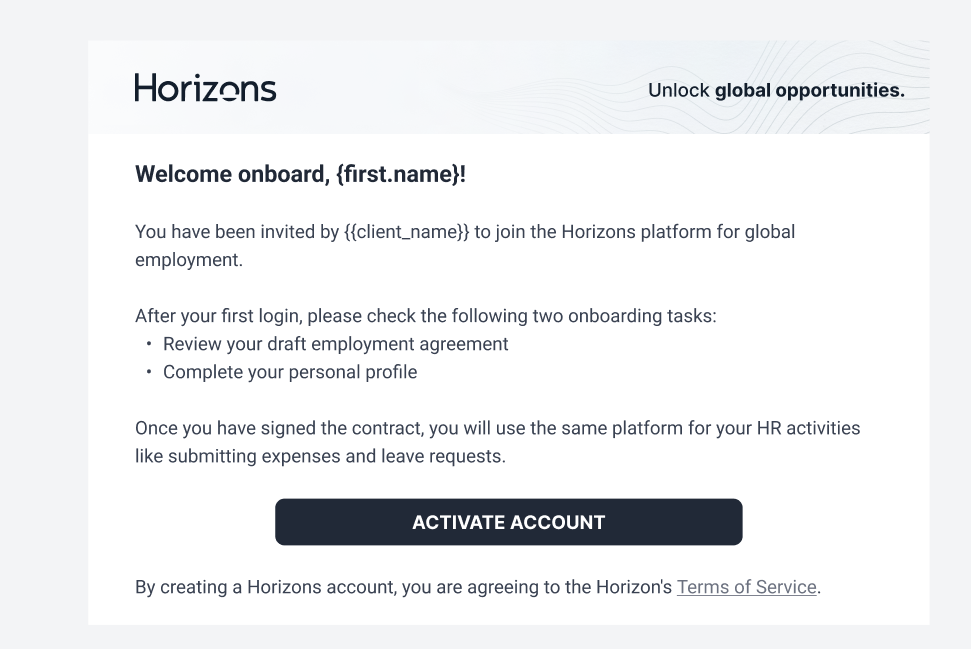Image resolution: width=971 pixels, height=649 pixels.
Task: Click the "After your first login" sentence
Action: coord(425,316)
